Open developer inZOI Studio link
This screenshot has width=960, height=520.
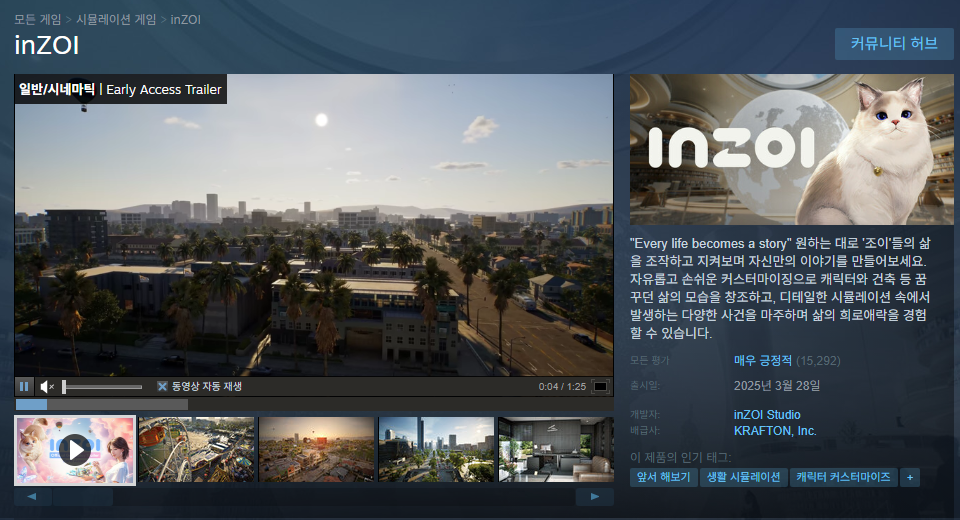coord(767,415)
